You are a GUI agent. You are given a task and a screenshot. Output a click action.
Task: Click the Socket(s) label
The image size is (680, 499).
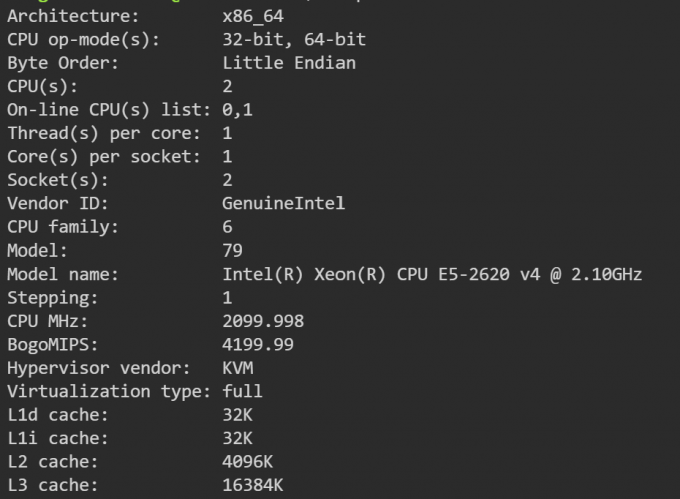(x=58, y=180)
